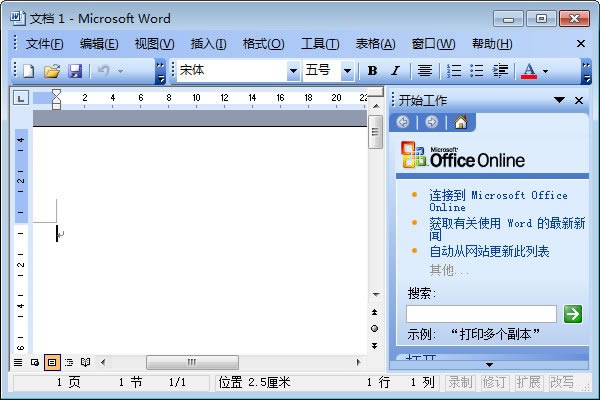Toggle 扩展 selection mode in status bar
600x400 pixels.
(x=528, y=382)
